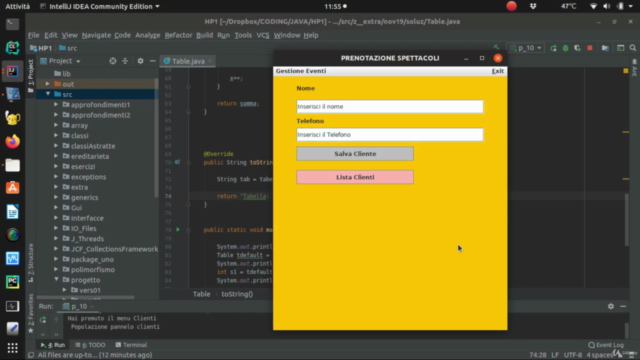The width and height of the screenshot is (640, 360).
Task: Click the src breadcrumb in navigation bar
Action: [x=68, y=48]
